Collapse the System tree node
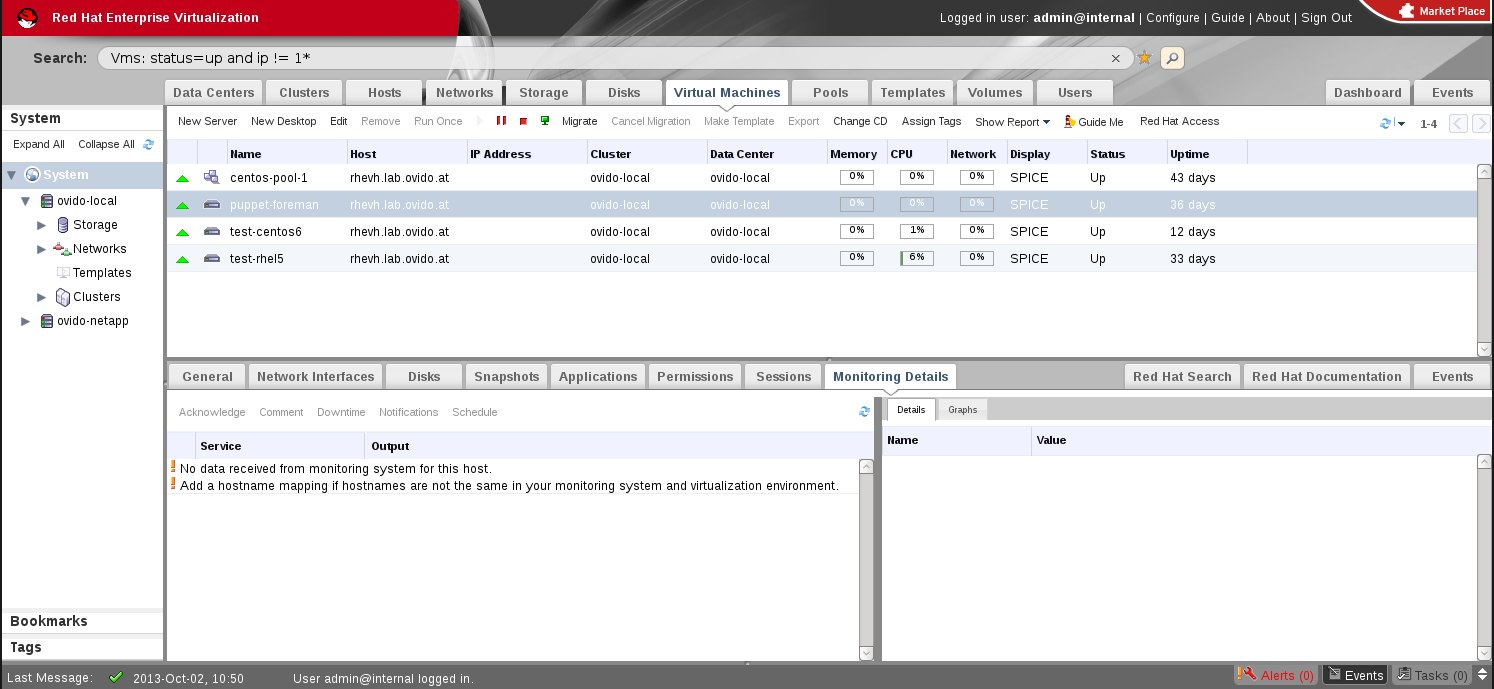 (11, 175)
